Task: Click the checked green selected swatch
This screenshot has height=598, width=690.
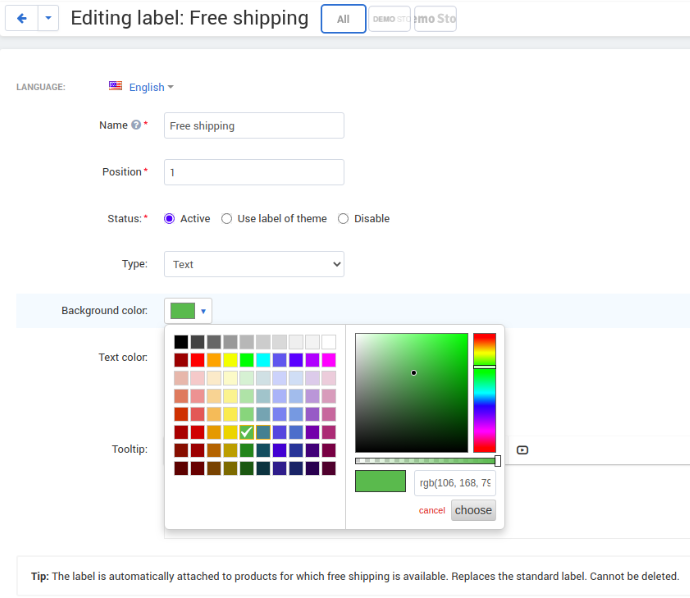Action: (247, 432)
